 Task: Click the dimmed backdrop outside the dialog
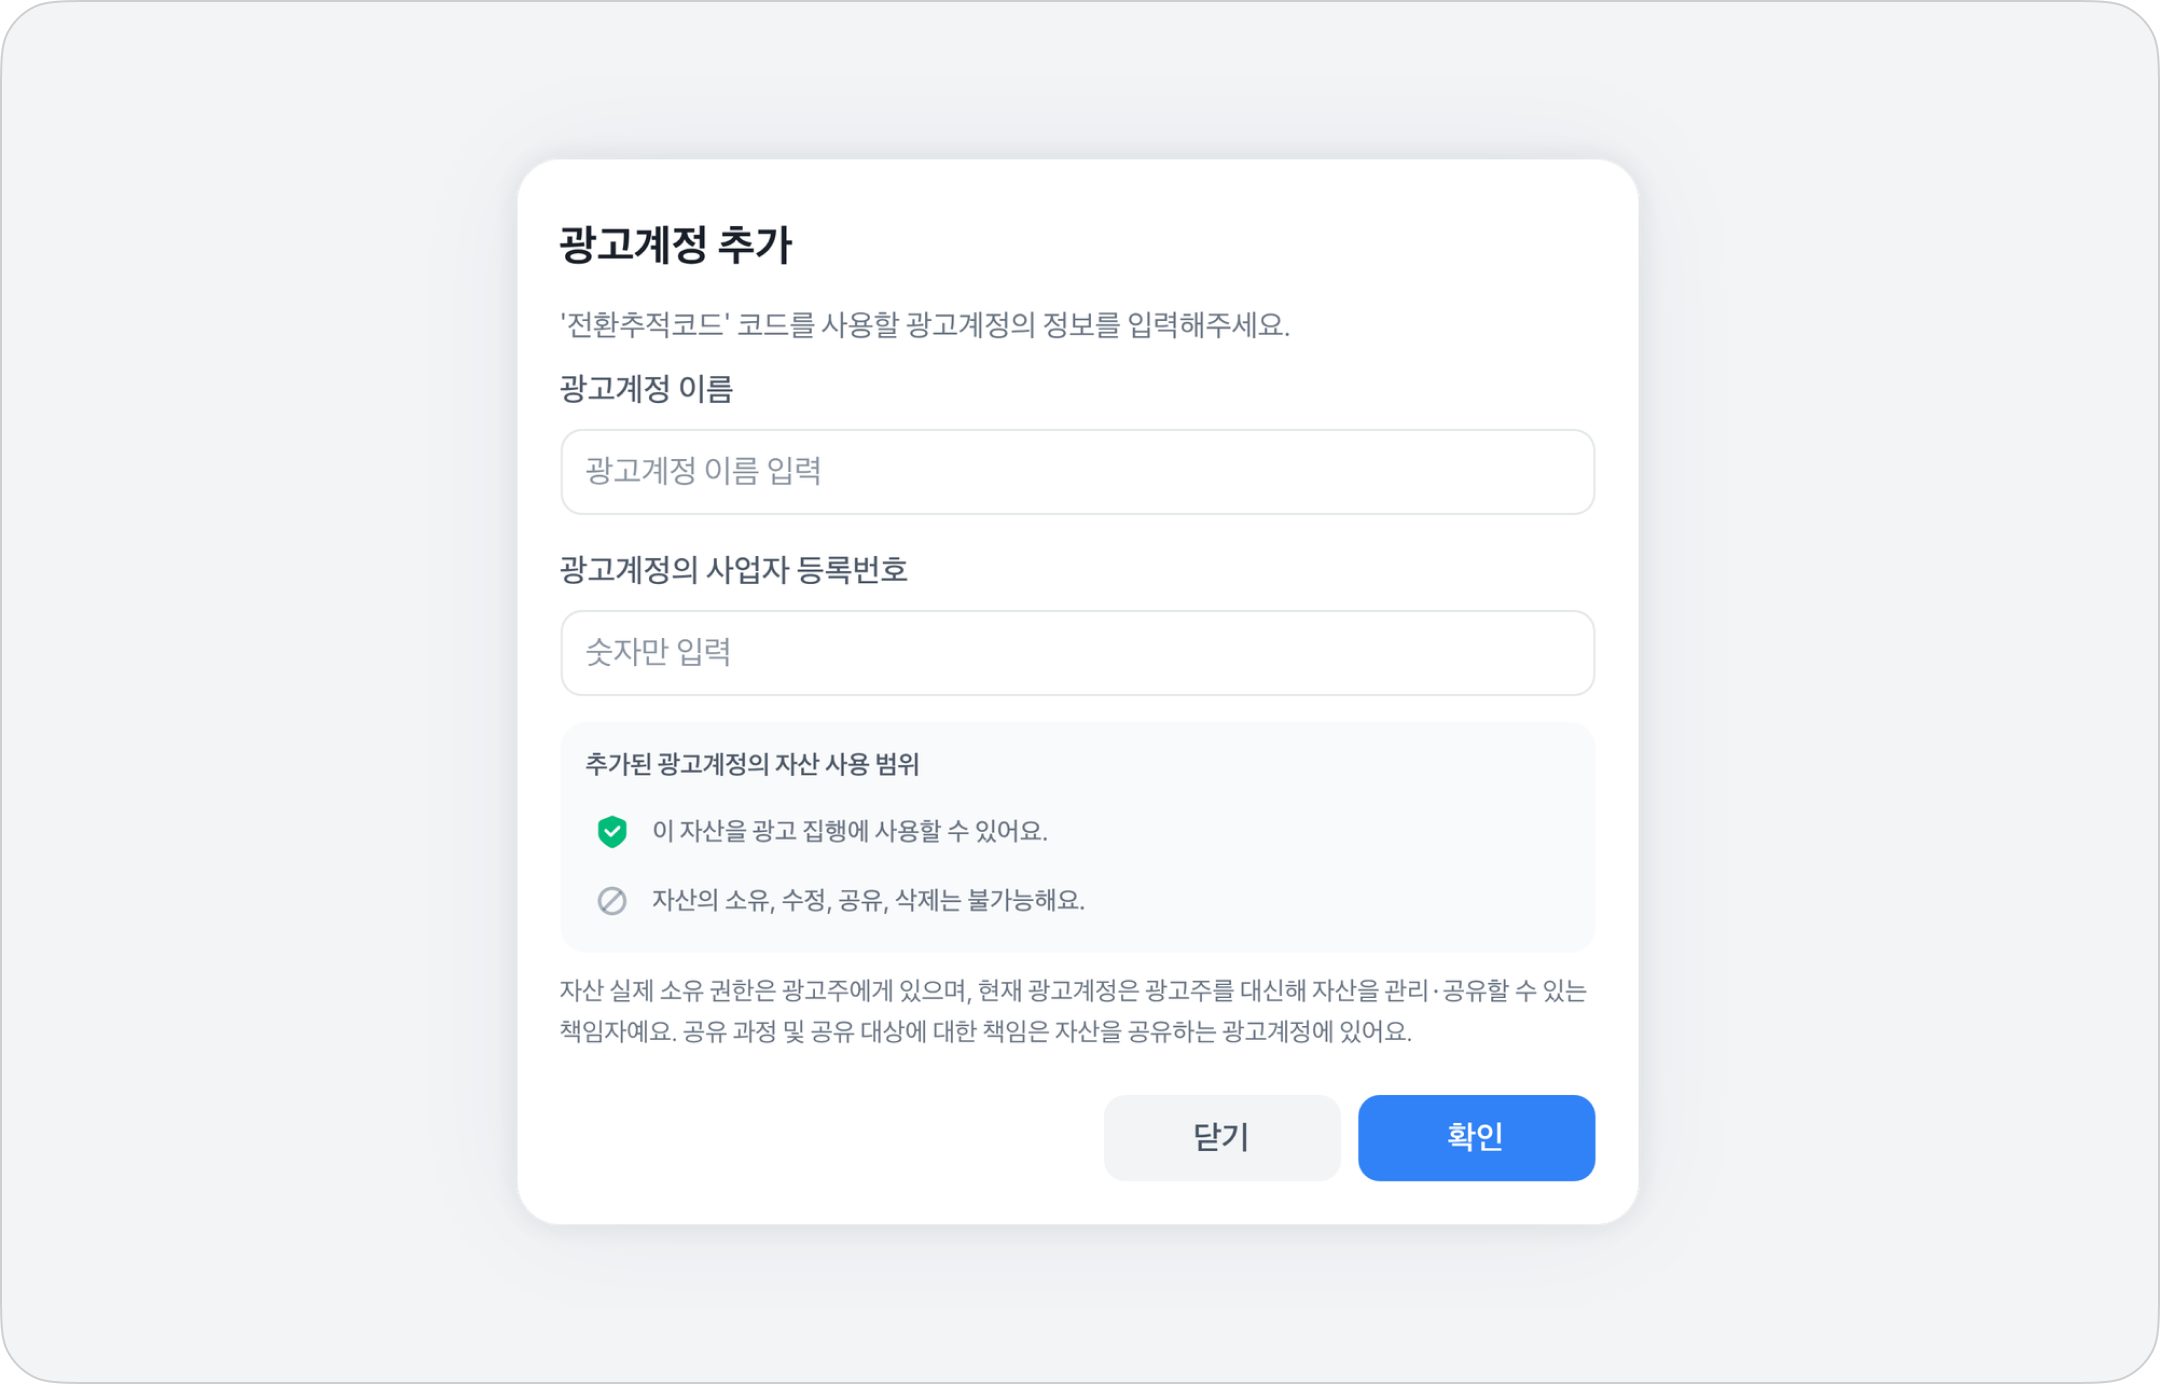(x=250, y=700)
